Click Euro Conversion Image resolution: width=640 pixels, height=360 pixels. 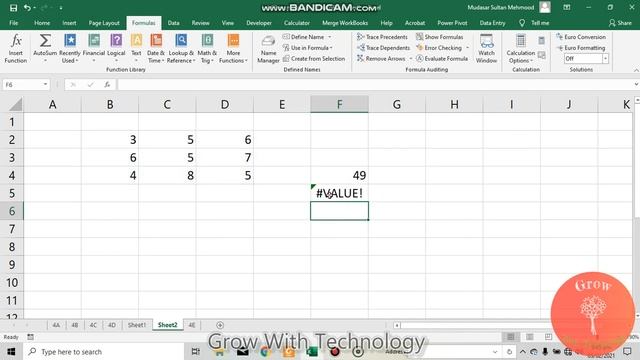pyautogui.click(x=581, y=37)
